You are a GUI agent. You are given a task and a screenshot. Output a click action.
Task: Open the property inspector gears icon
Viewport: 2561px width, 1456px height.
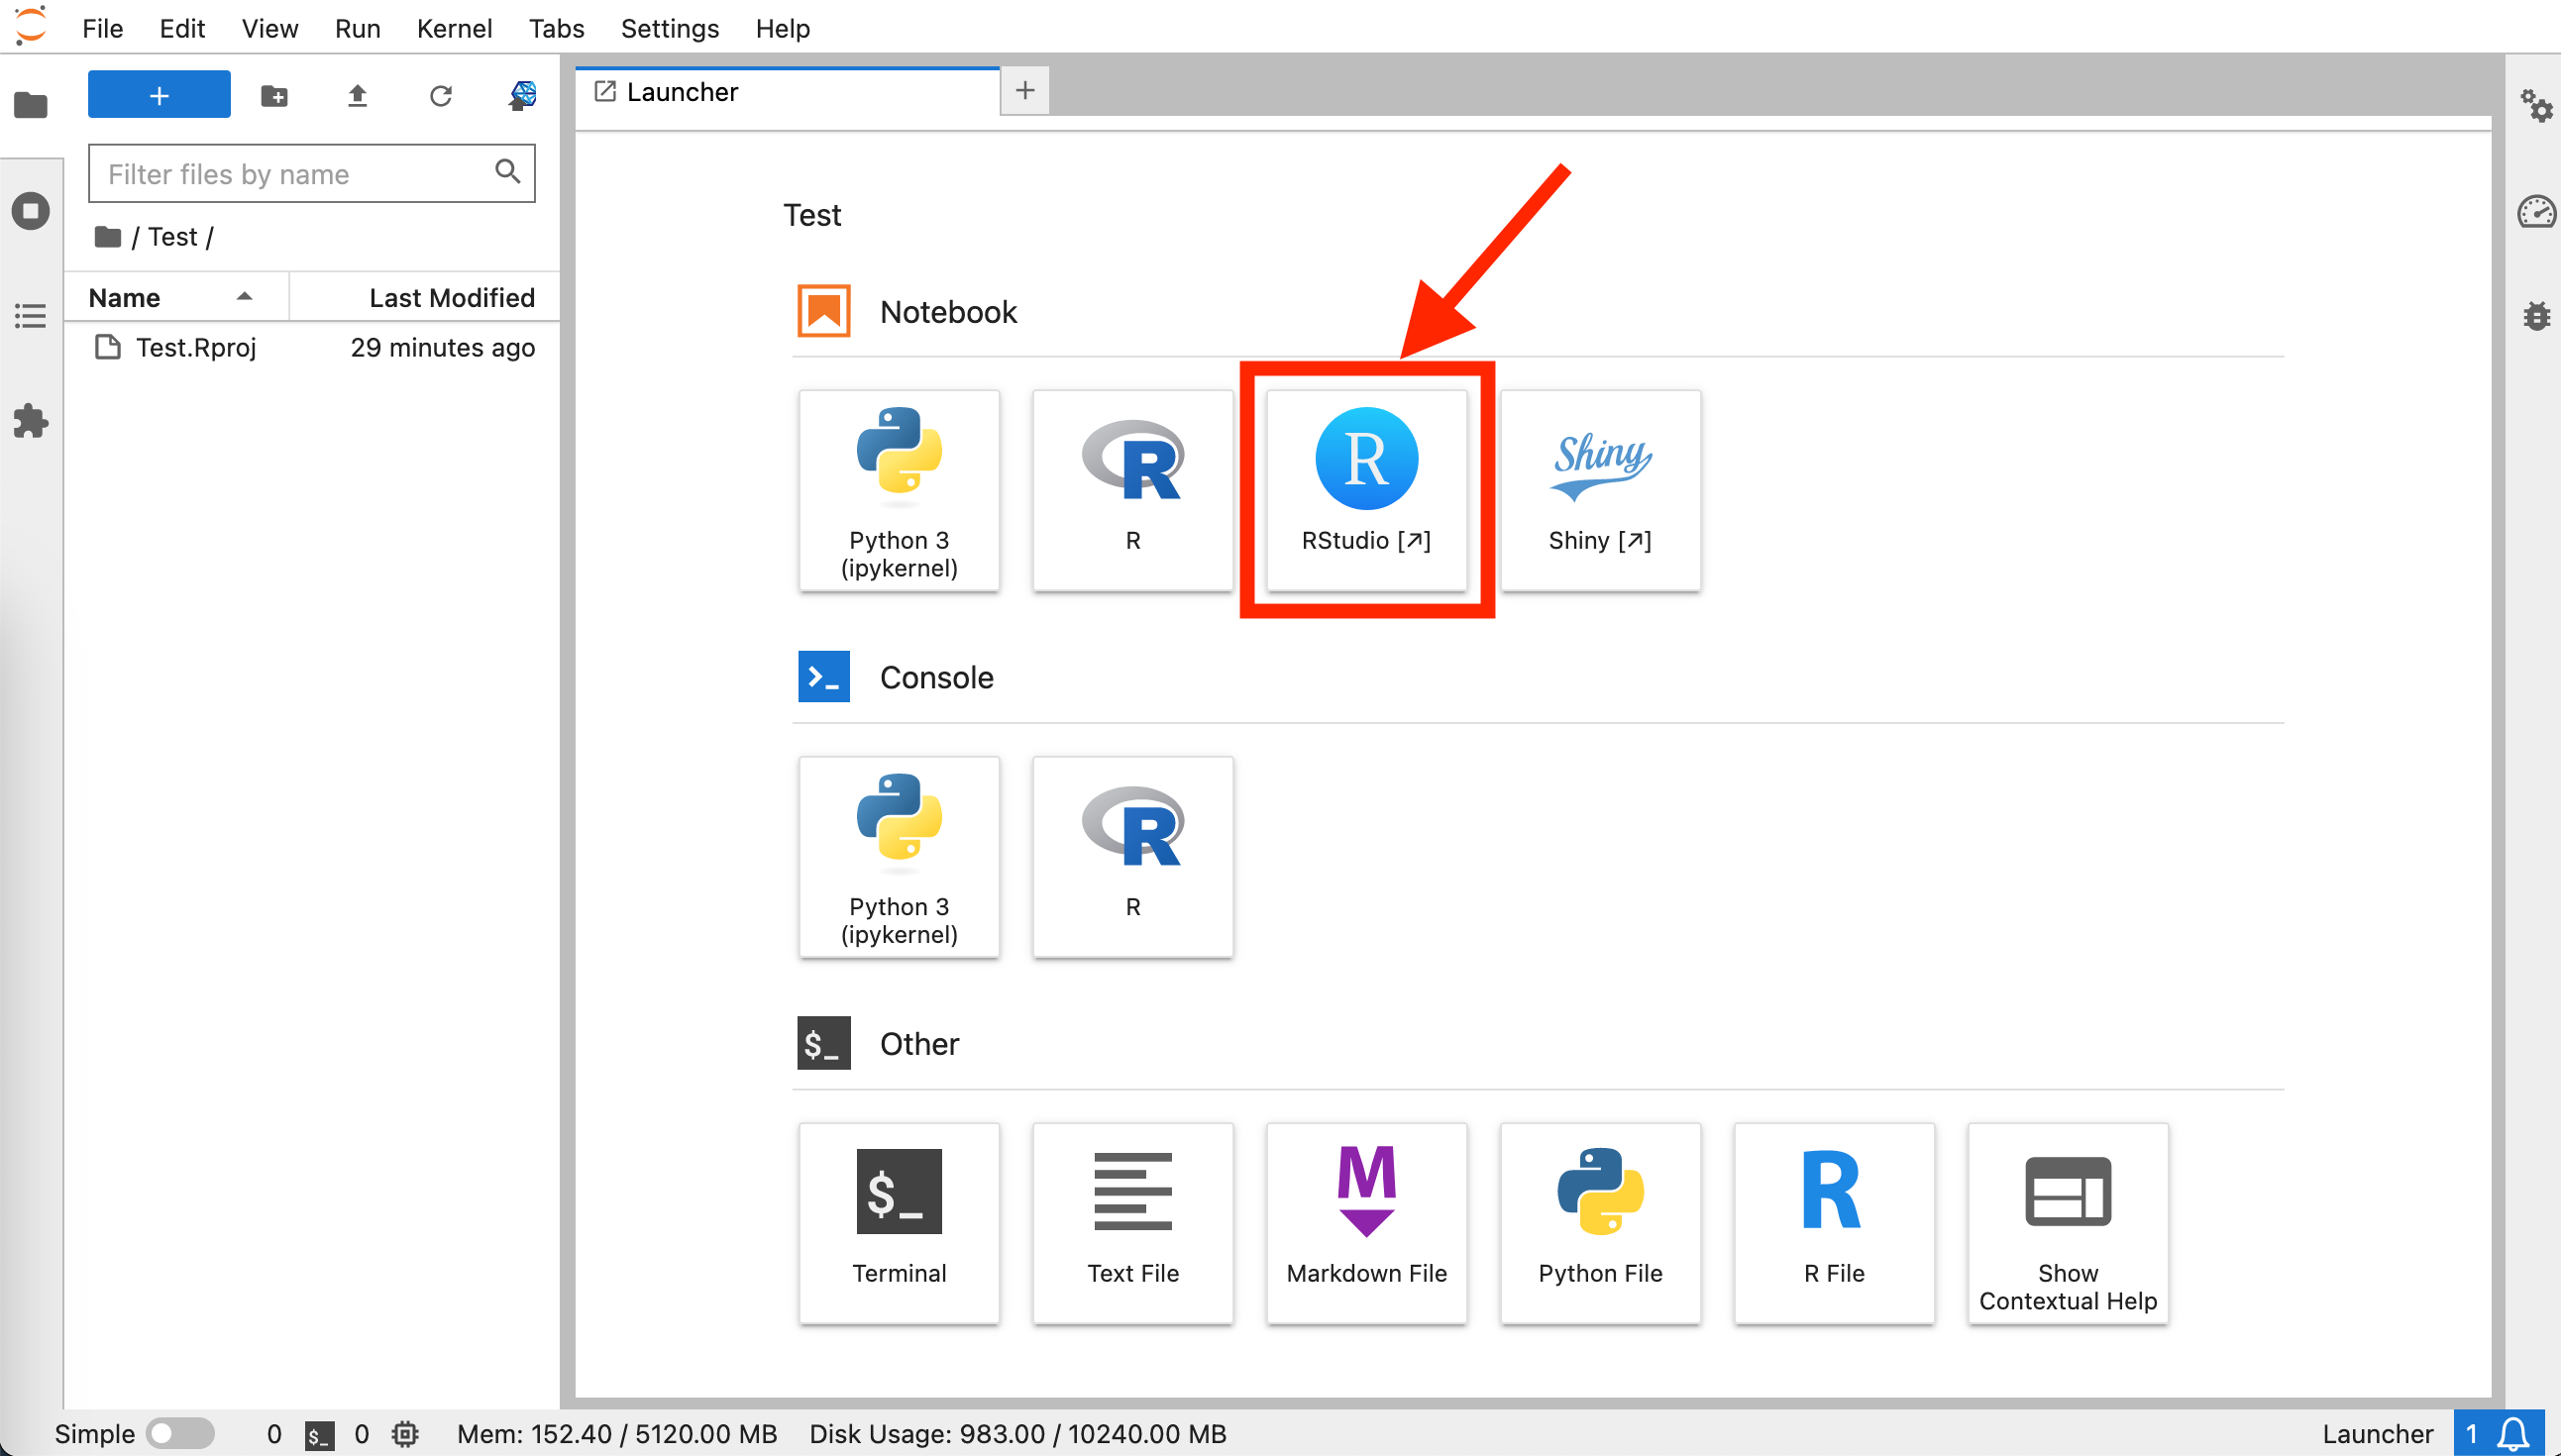click(x=2536, y=105)
